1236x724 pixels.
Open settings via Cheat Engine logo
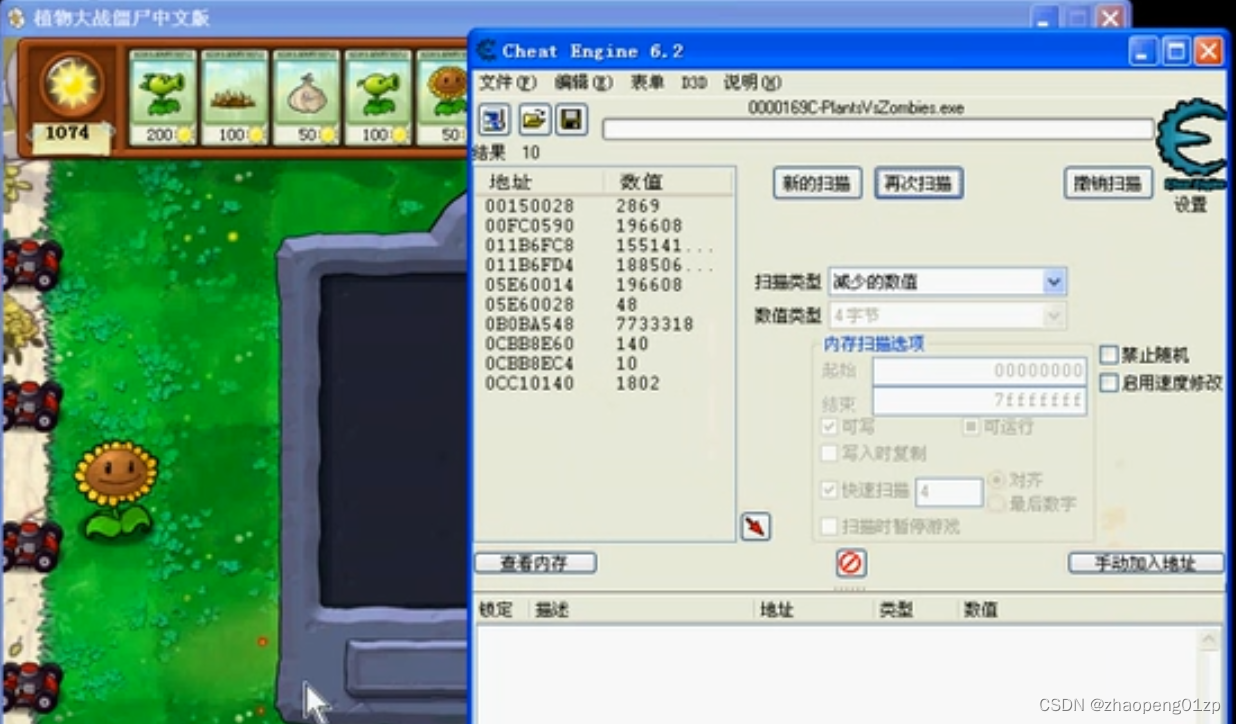pyautogui.click(x=1191, y=146)
